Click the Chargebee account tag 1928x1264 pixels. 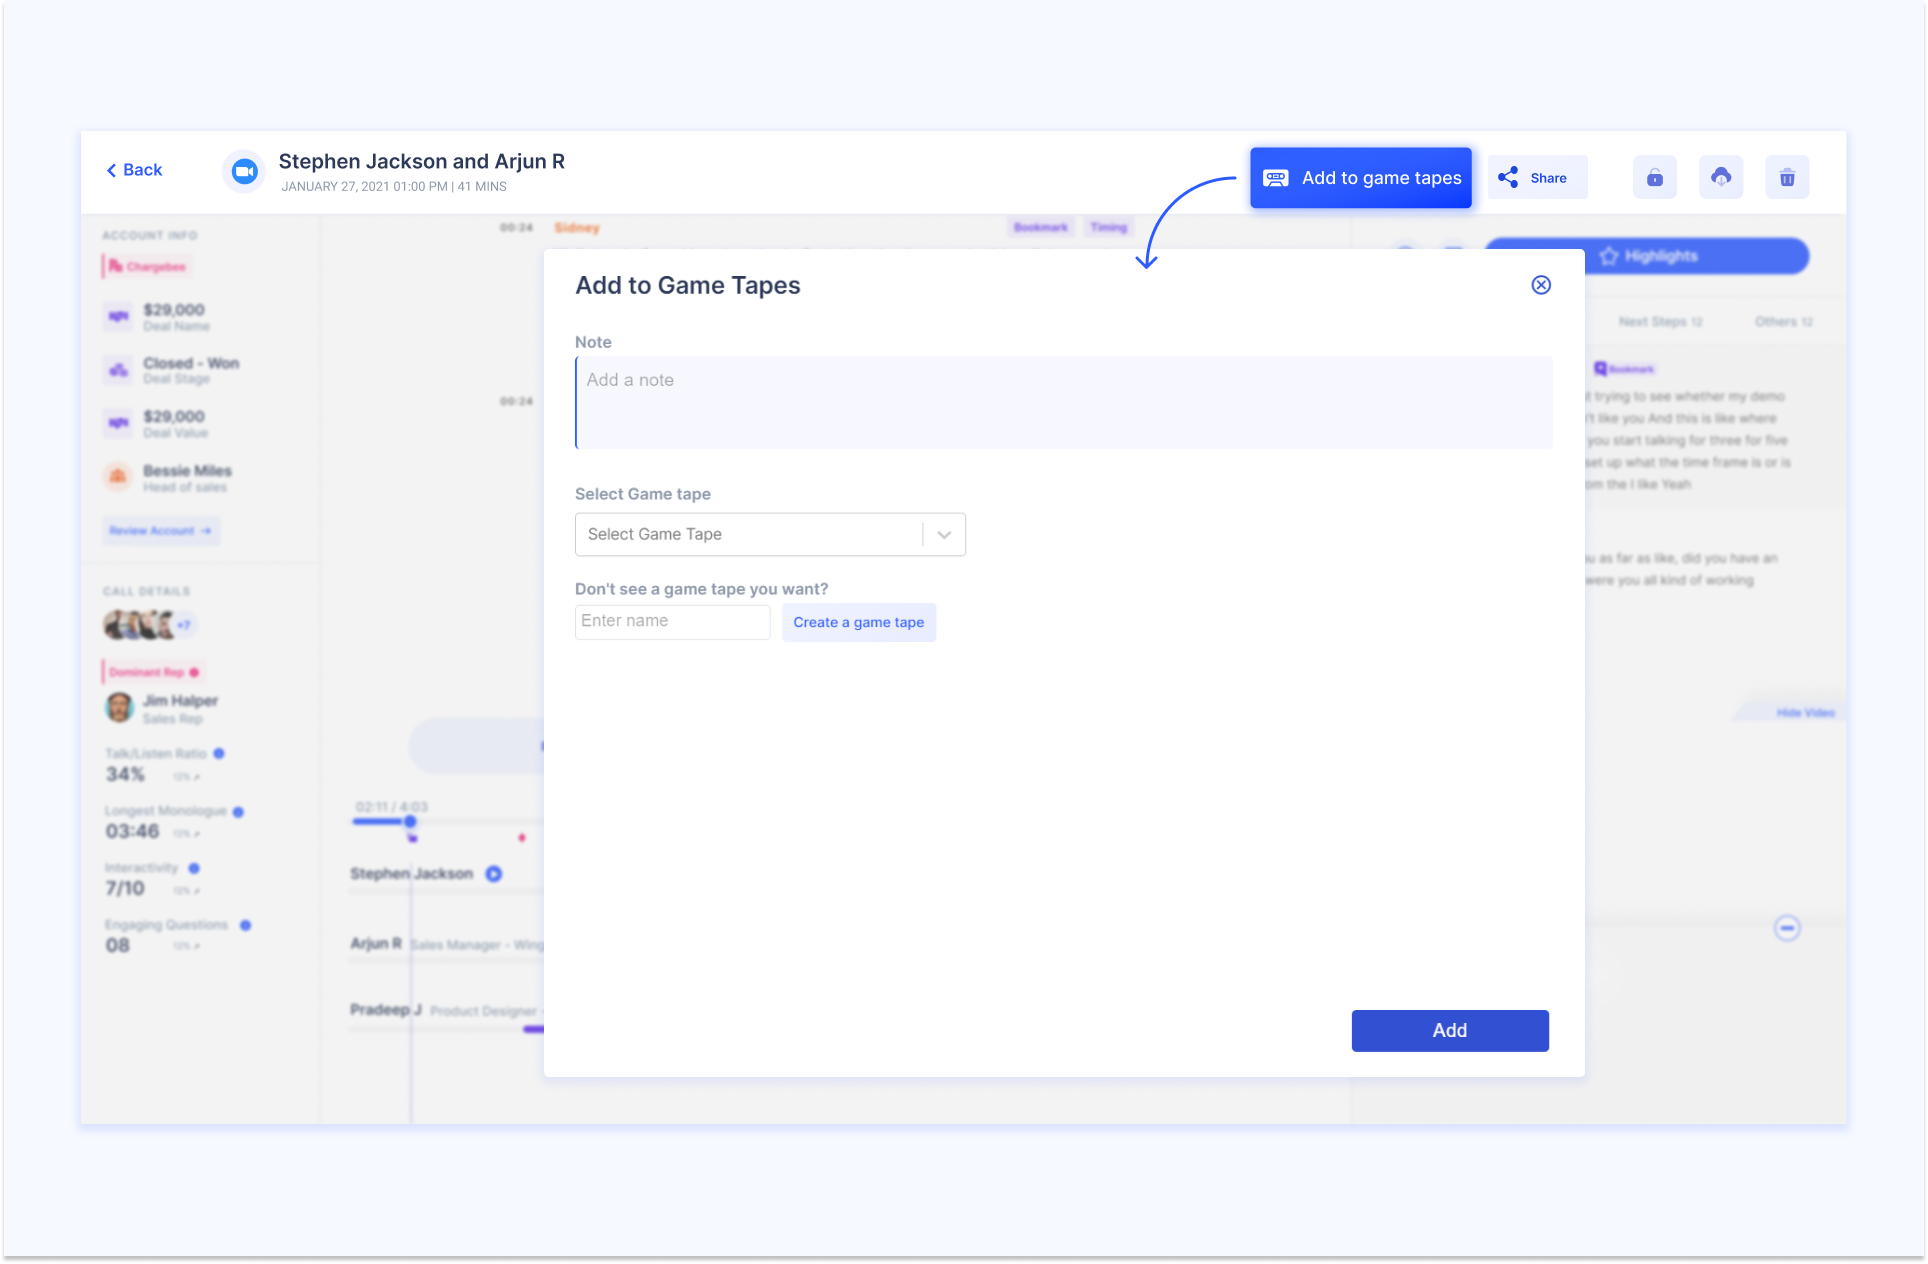147,267
